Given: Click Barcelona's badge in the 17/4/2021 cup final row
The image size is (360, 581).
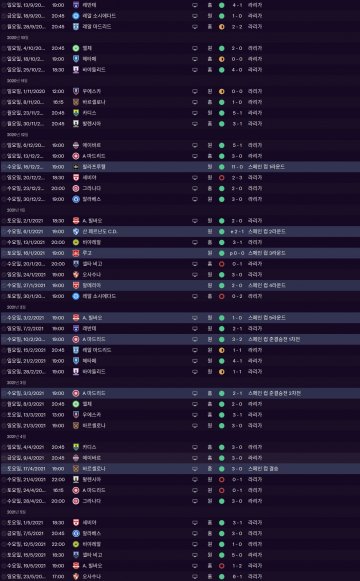Looking at the screenshot, I should 76,469.
